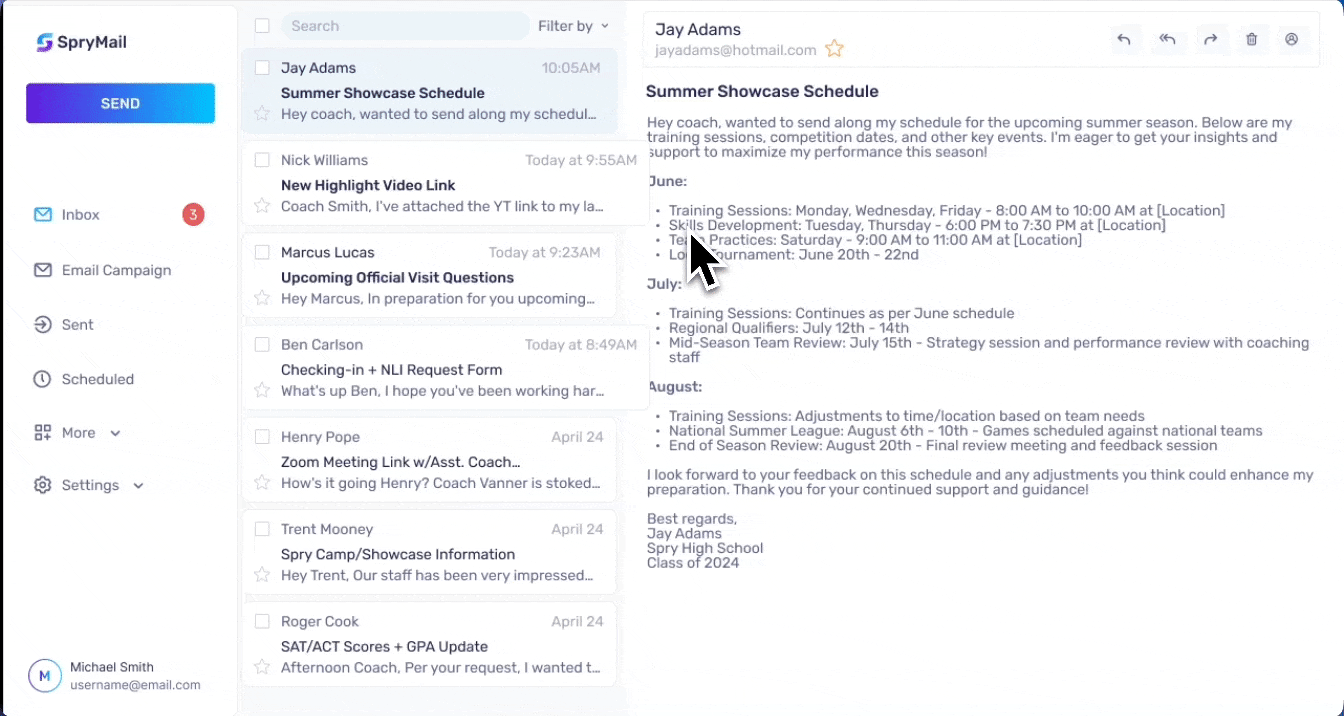Click the 10:05AM timestamp

(571, 68)
